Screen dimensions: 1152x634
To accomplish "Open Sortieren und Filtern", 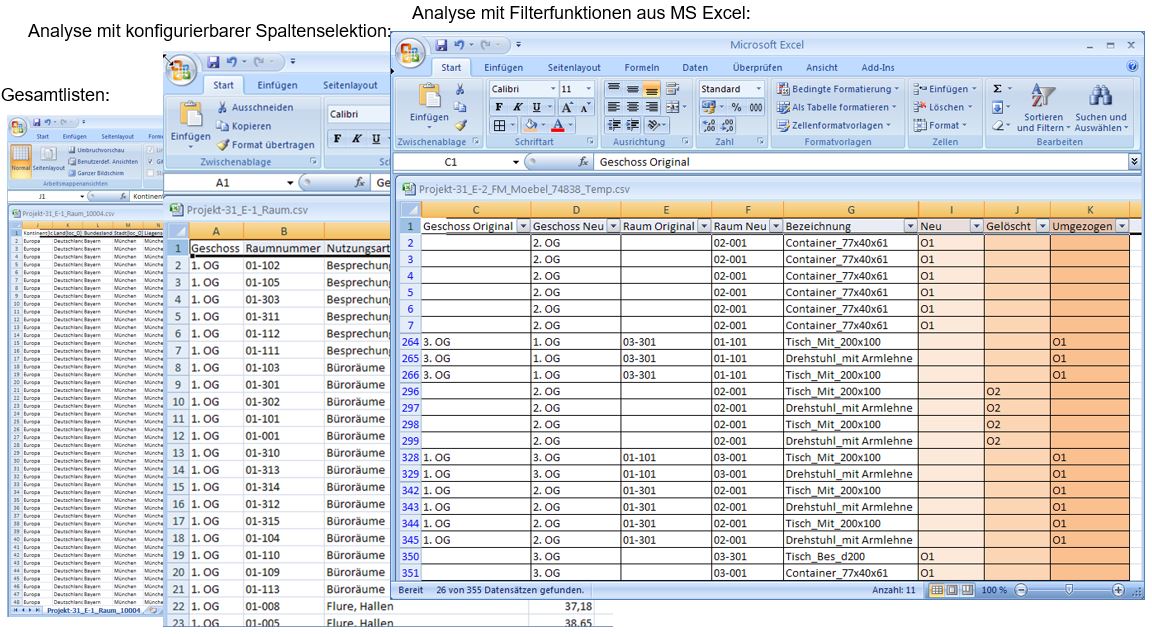I will (x=1043, y=108).
